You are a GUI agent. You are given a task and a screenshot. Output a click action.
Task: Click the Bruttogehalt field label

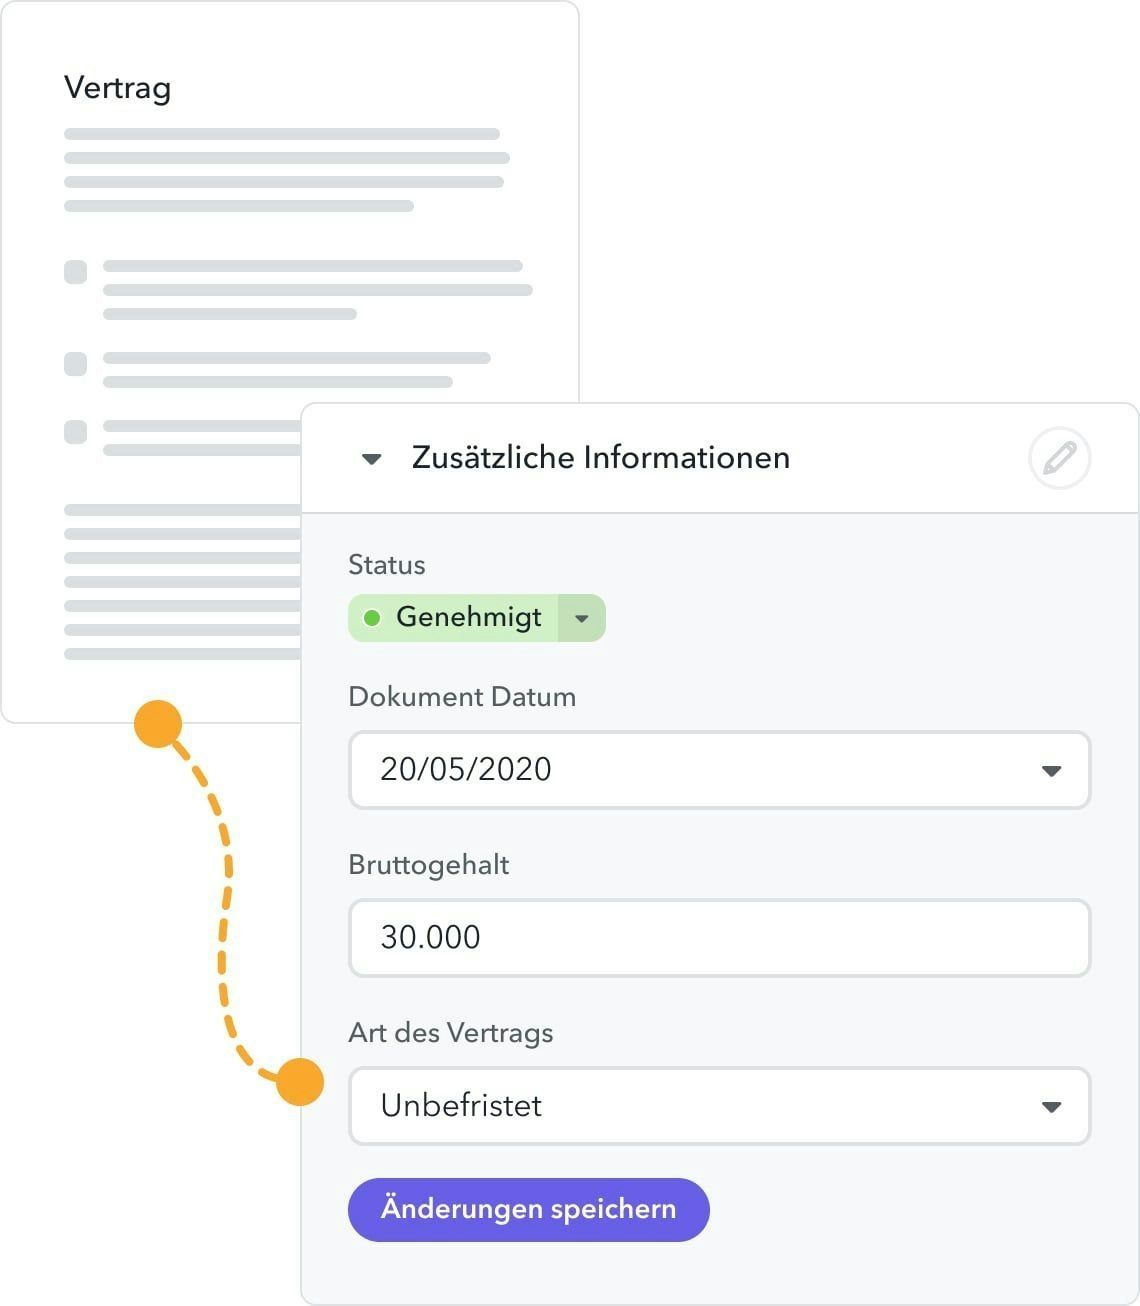428,865
